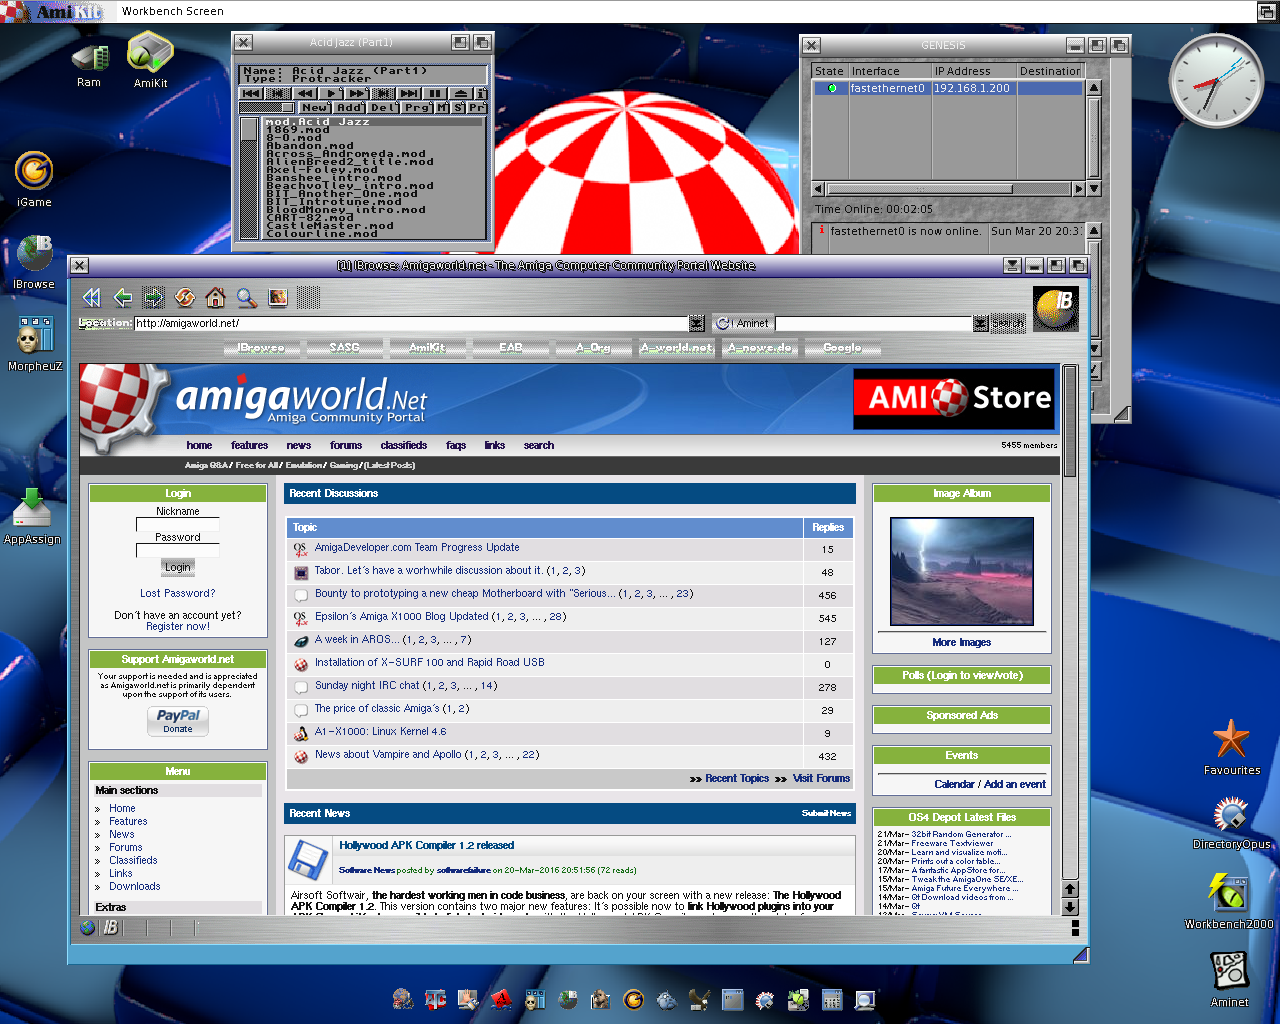
Task: Go forward in IBrowse
Action: click(153, 297)
